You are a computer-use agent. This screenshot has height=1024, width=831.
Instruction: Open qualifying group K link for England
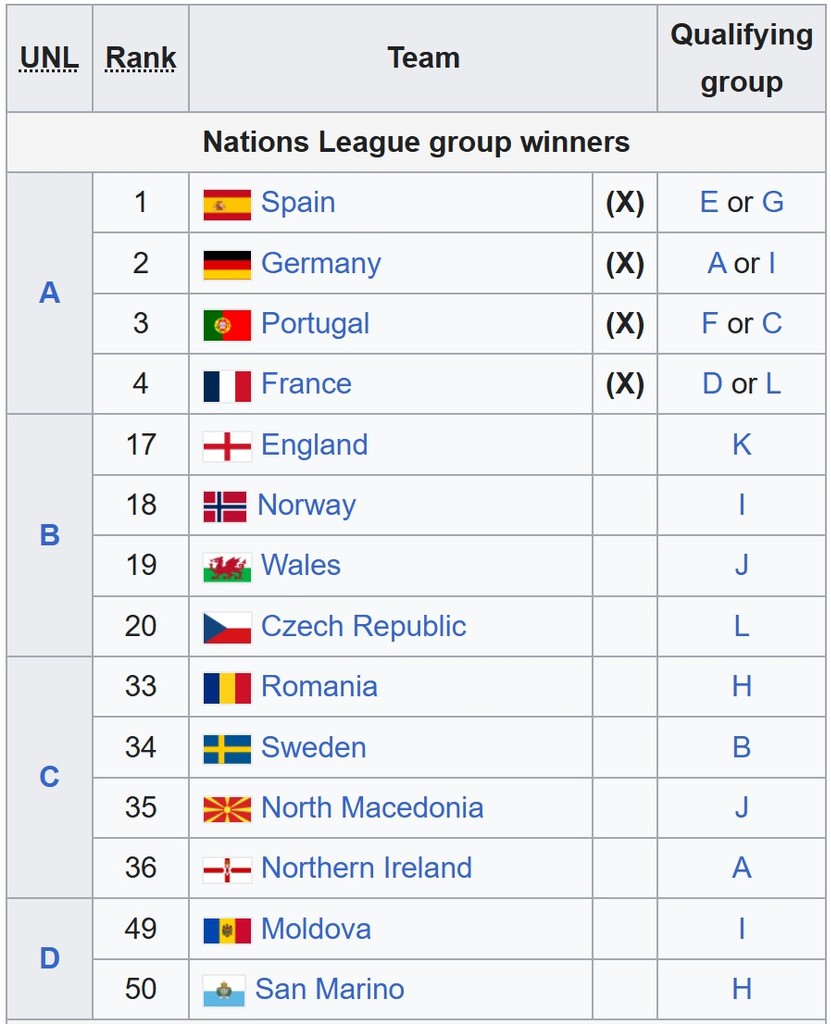741,445
